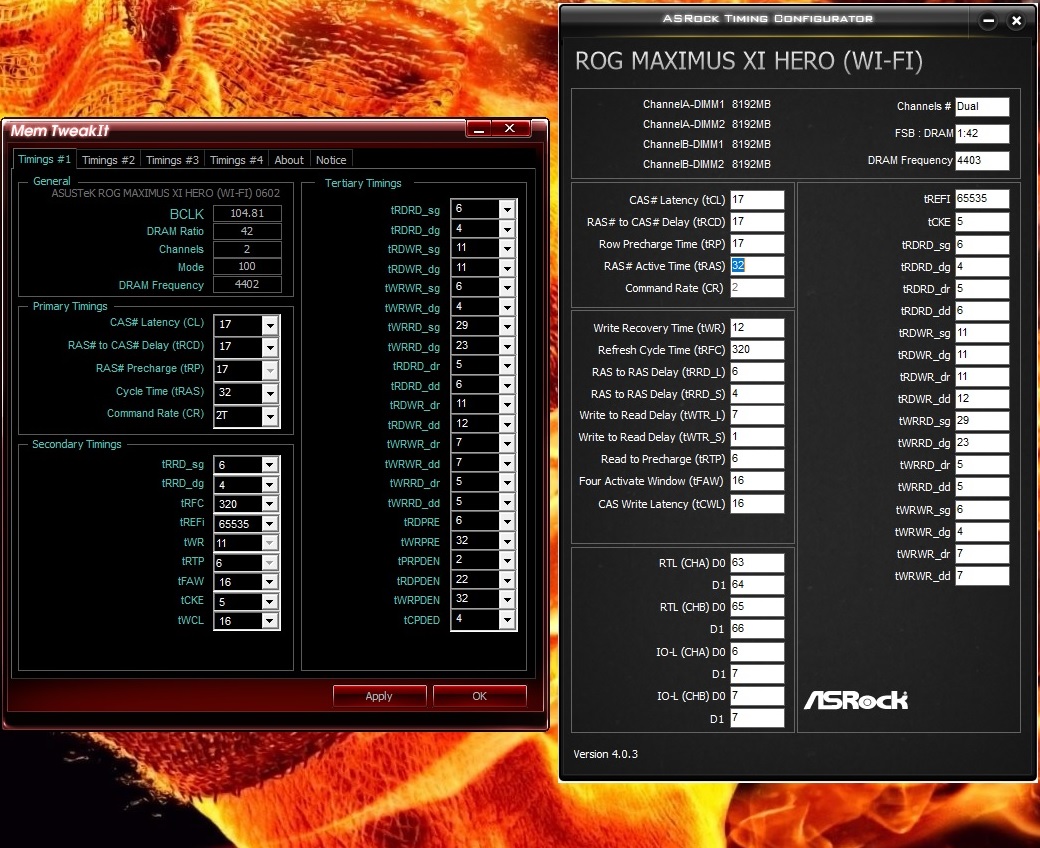1040x848 pixels.
Task: Click the tWRRD_sg field in ASRock
Action: pyautogui.click(x=982, y=421)
